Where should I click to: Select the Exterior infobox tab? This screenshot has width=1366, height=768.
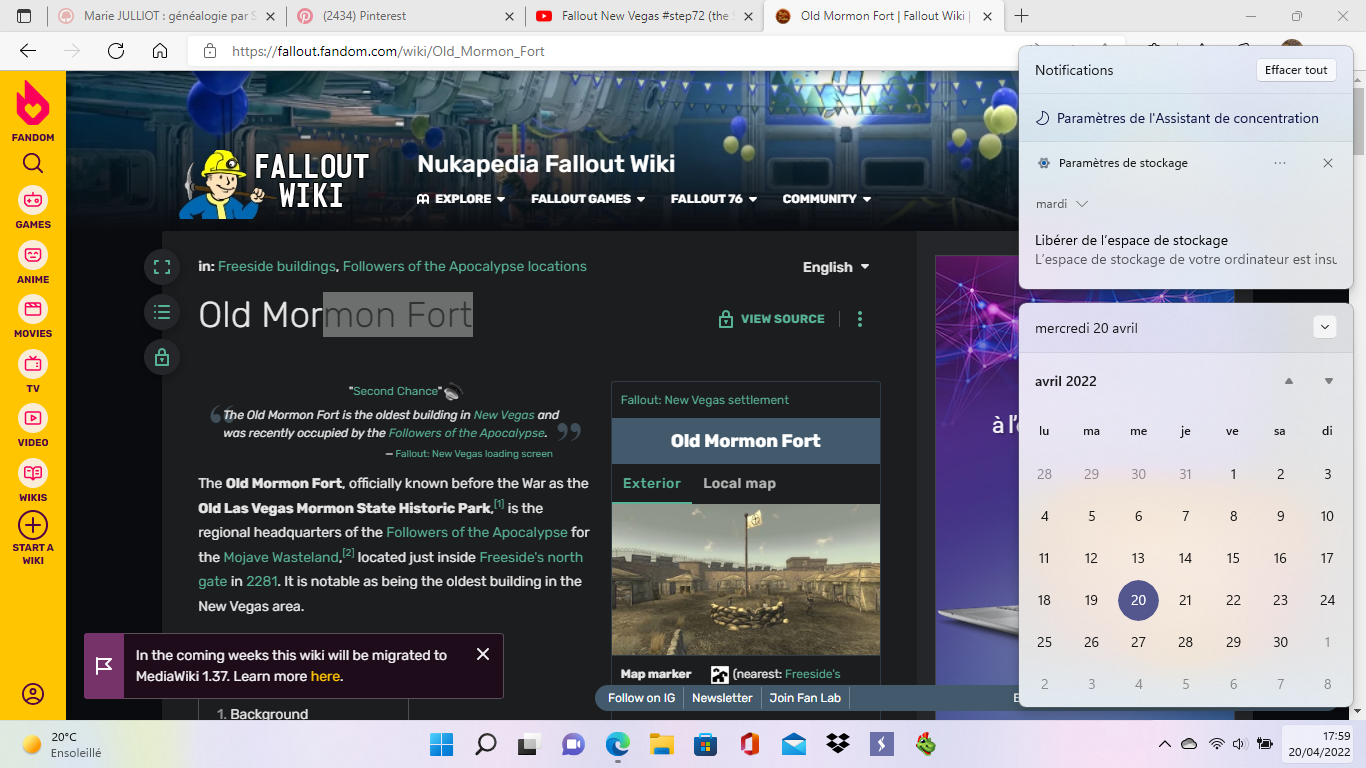pos(652,484)
